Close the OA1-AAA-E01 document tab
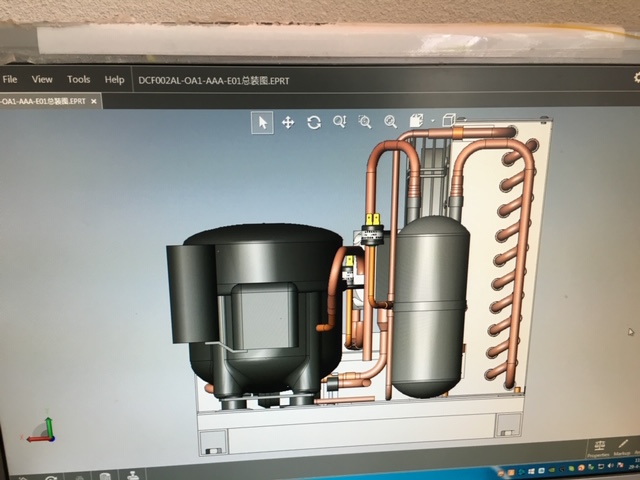640x480 pixels. pyautogui.click(x=94, y=101)
